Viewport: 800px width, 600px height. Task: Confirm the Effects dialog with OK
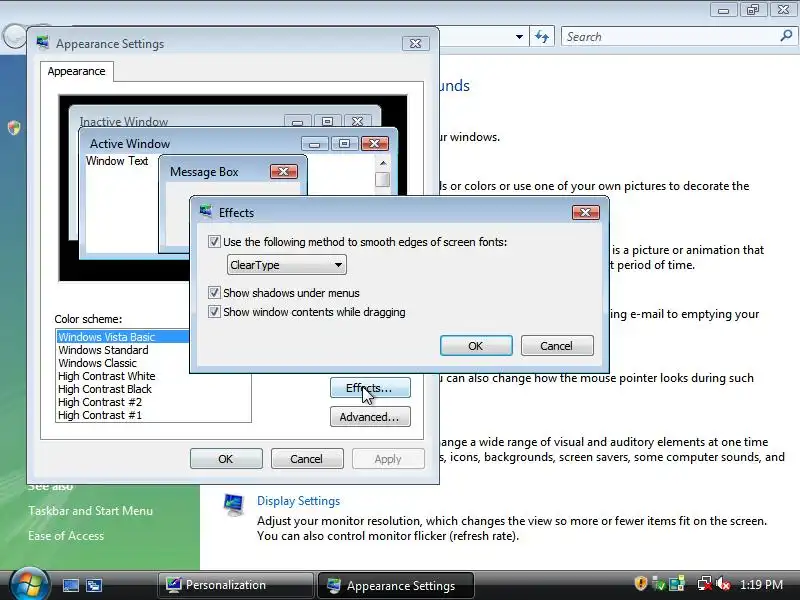tap(476, 345)
